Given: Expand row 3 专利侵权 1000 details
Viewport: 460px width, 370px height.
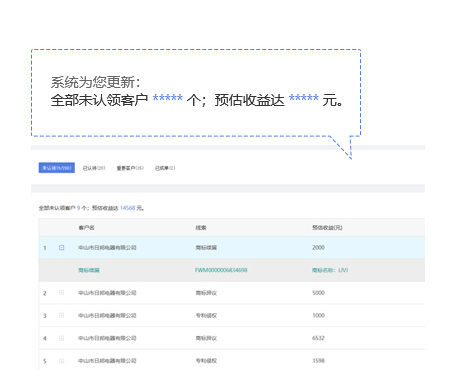Looking at the screenshot, I should [61, 315].
